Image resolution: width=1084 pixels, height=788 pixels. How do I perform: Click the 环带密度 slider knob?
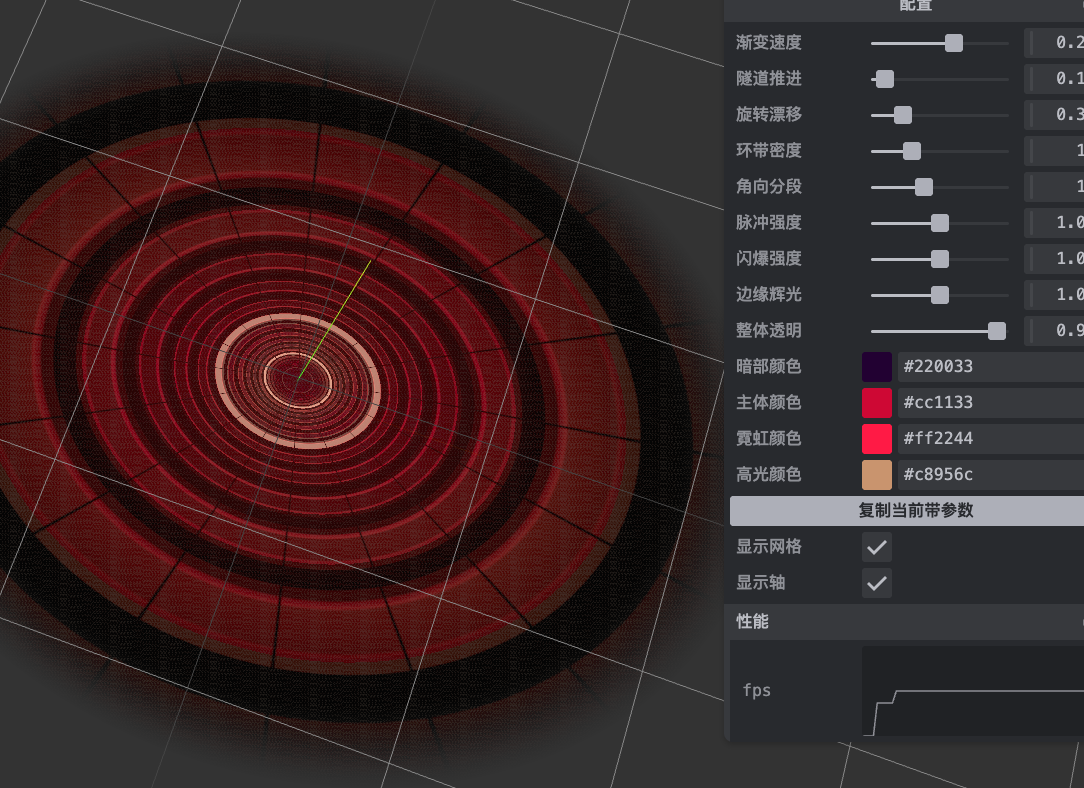[912, 151]
